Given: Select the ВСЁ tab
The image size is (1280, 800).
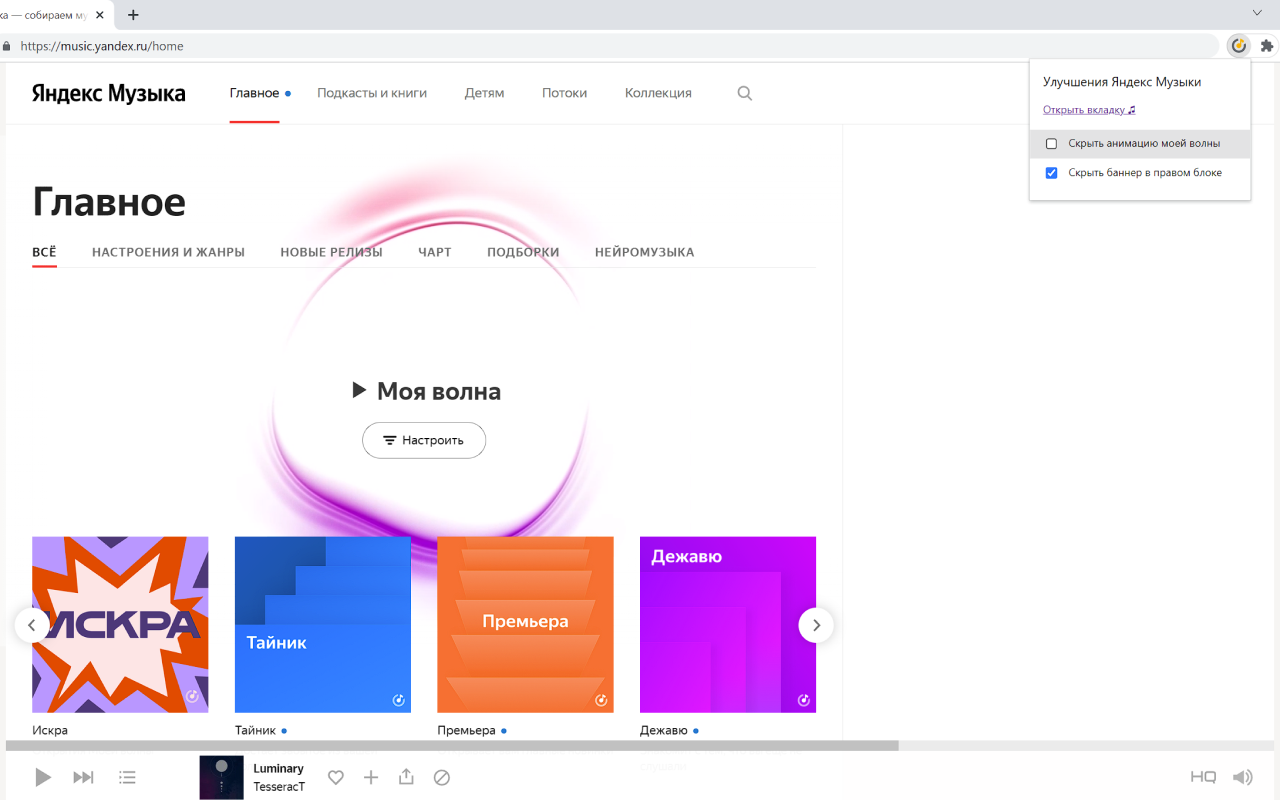Looking at the screenshot, I should point(44,252).
